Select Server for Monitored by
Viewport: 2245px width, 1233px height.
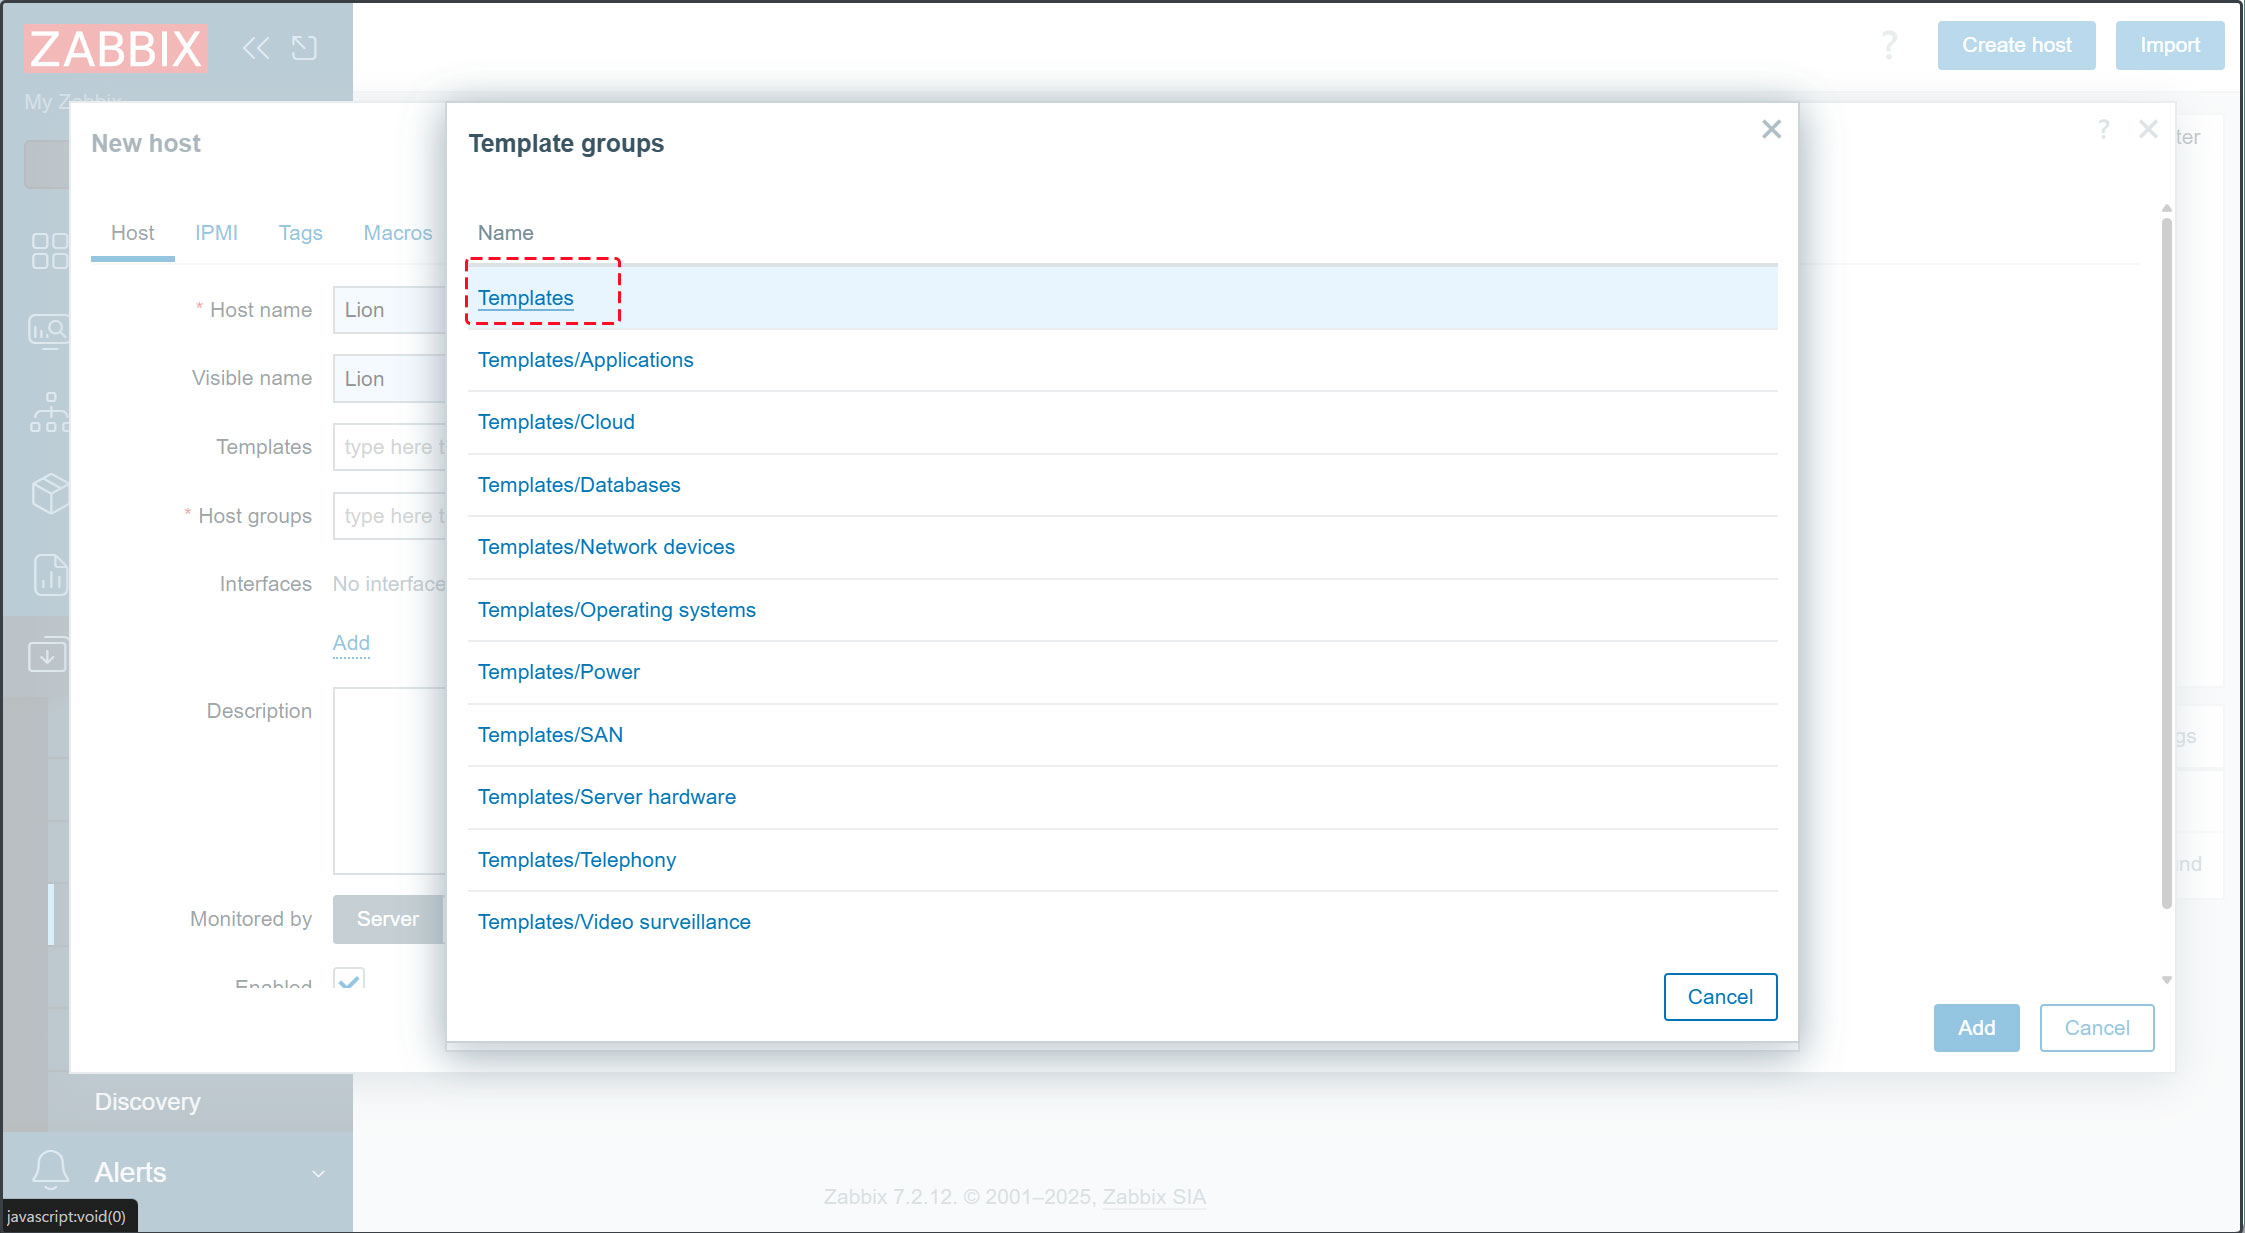click(x=388, y=919)
